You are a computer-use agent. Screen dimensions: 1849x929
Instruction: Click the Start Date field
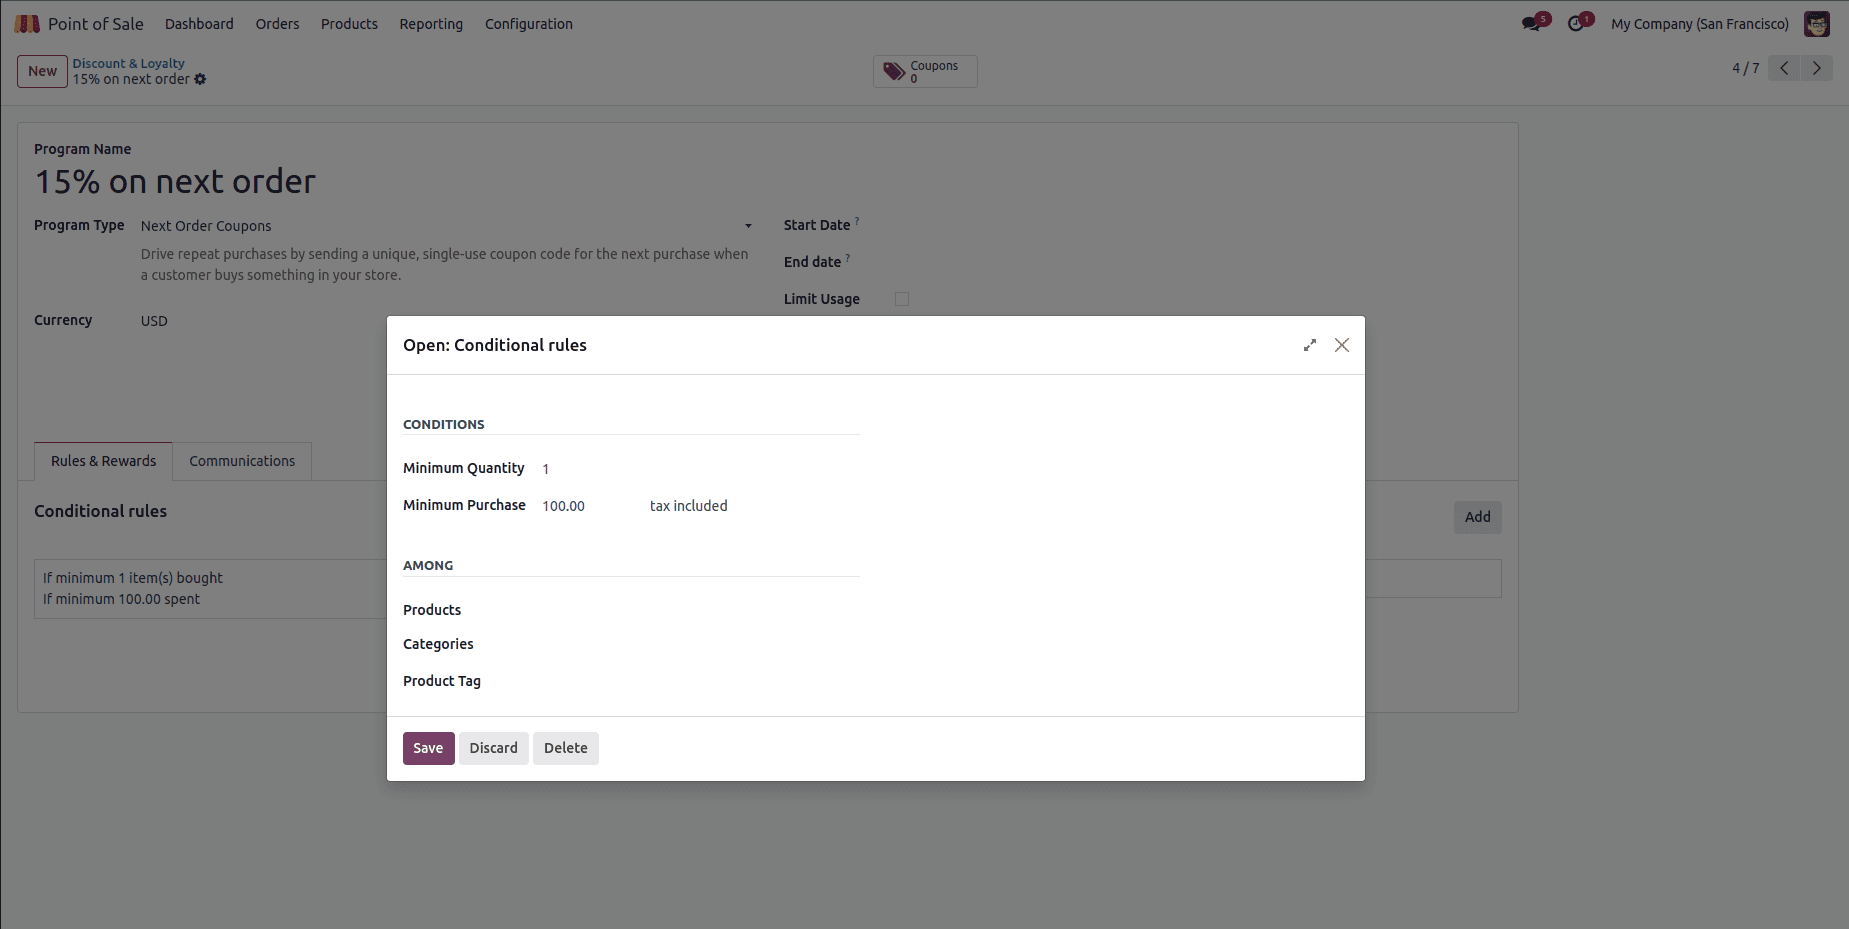point(1196,226)
